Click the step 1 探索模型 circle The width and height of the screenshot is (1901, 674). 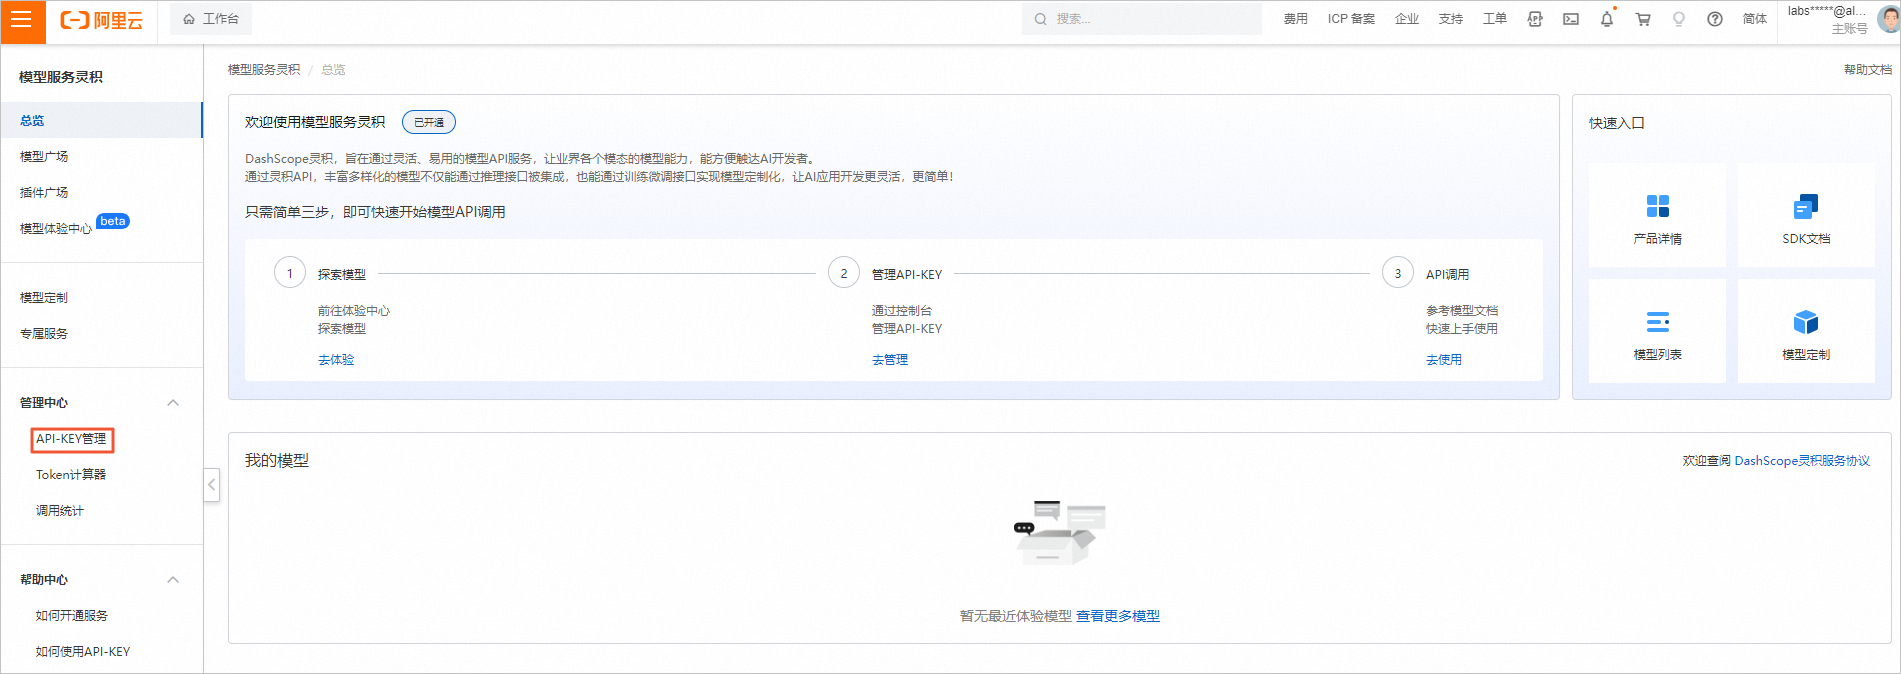[x=290, y=273]
